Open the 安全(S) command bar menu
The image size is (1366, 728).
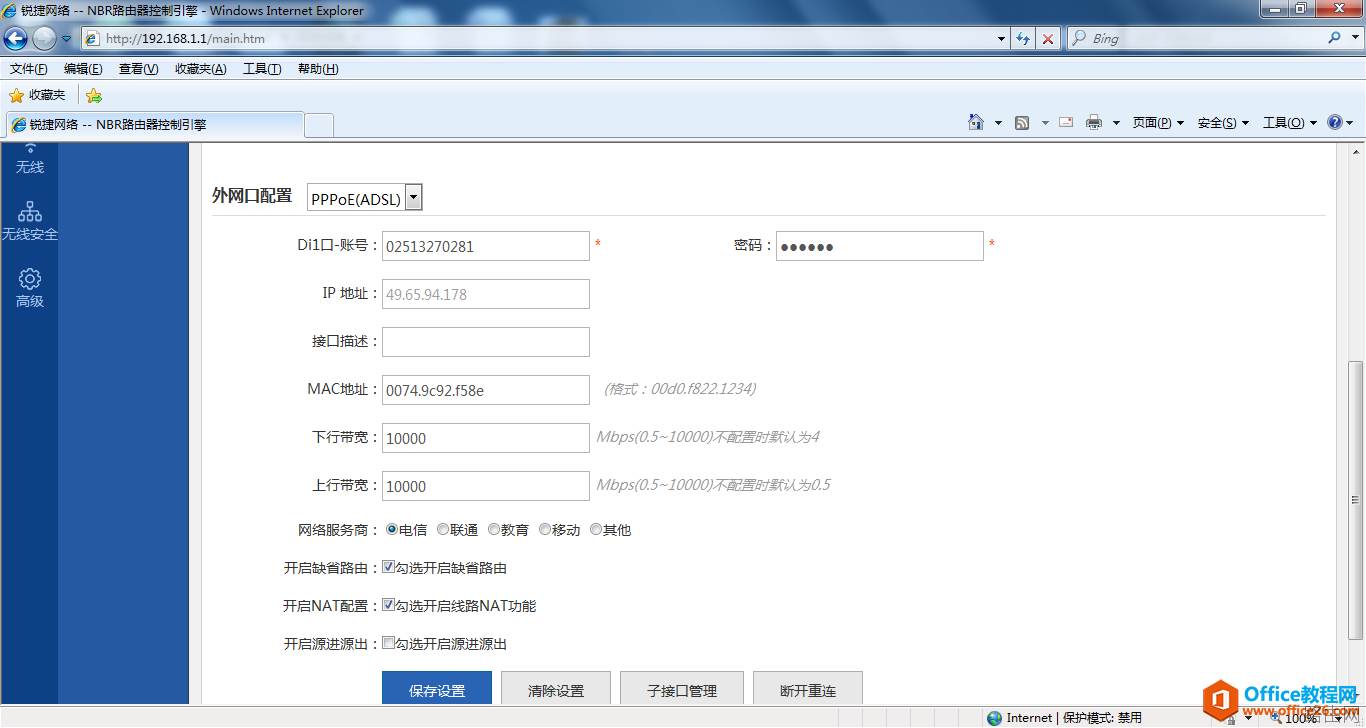point(1223,123)
